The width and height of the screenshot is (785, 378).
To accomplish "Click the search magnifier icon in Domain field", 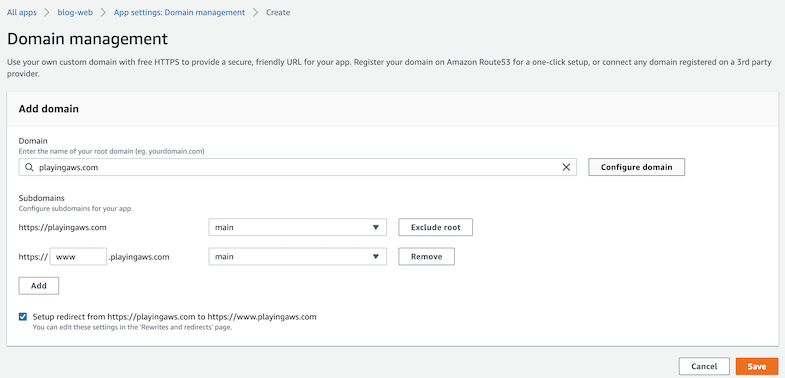I will coord(29,168).
